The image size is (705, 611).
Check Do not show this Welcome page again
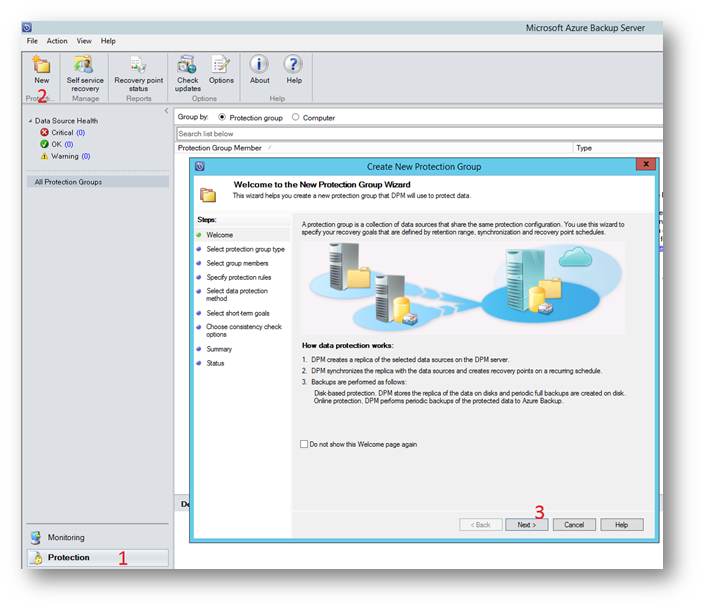coord(304,444)
